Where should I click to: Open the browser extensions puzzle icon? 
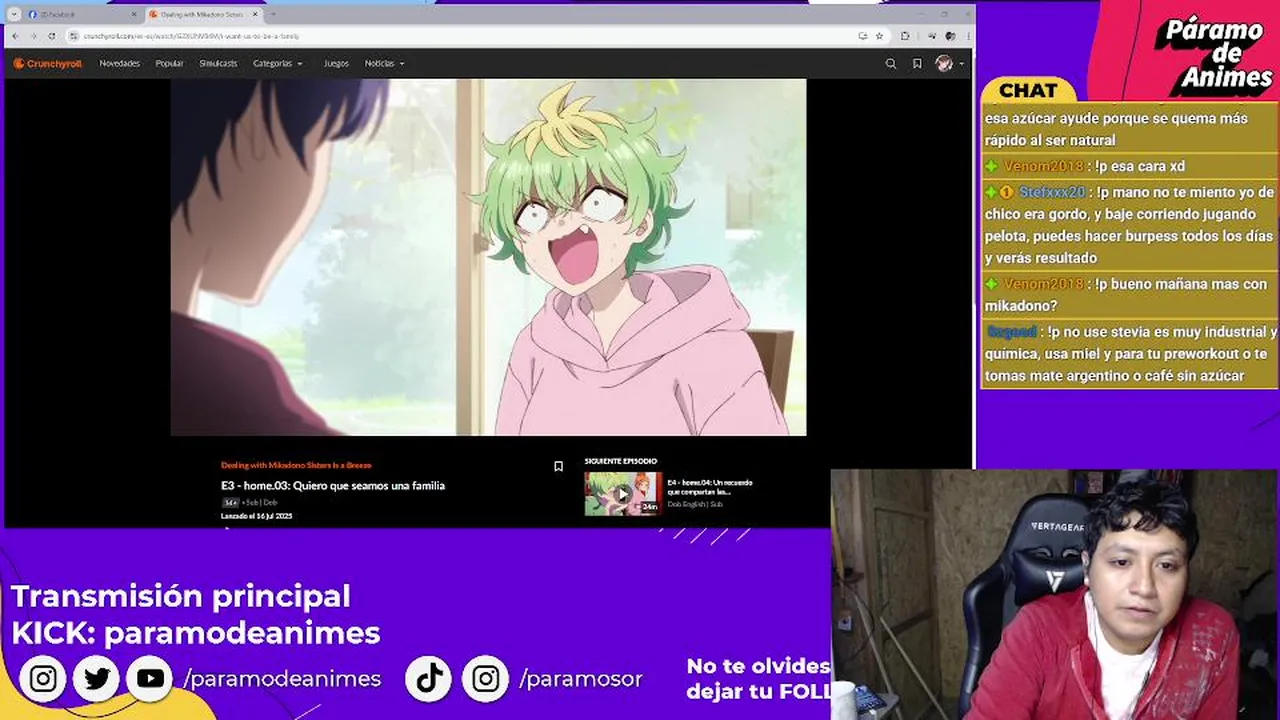(905, 36)
